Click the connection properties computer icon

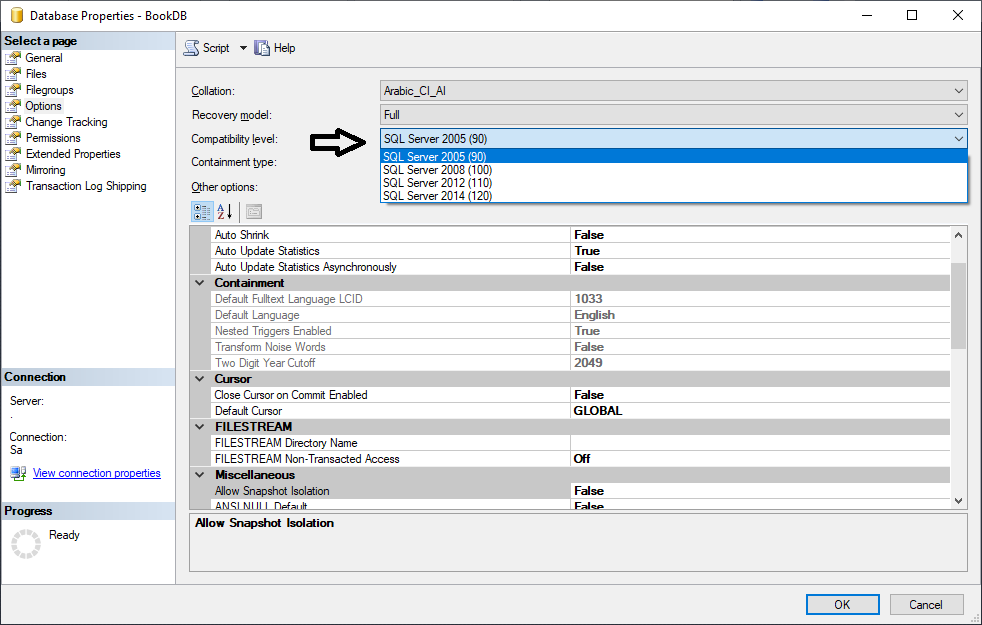point(18,473)
